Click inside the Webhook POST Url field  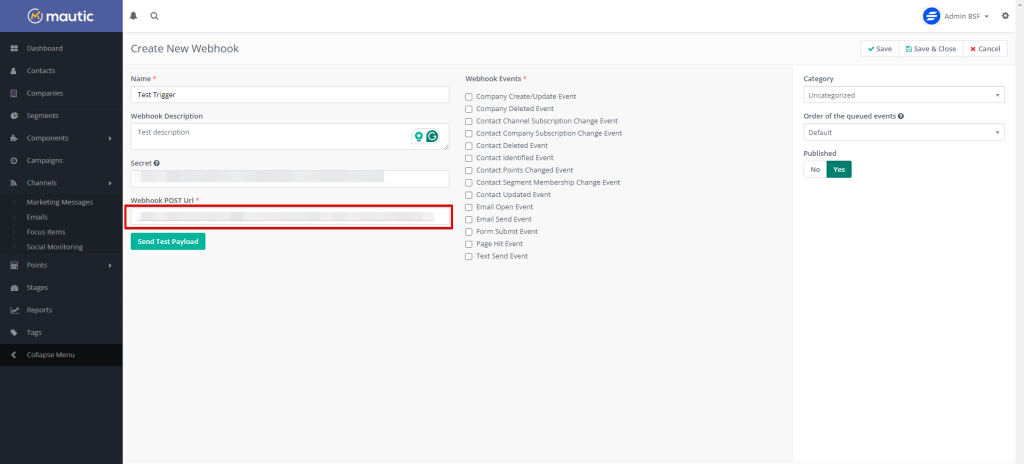pyautogui.click(x=289, y=216)
